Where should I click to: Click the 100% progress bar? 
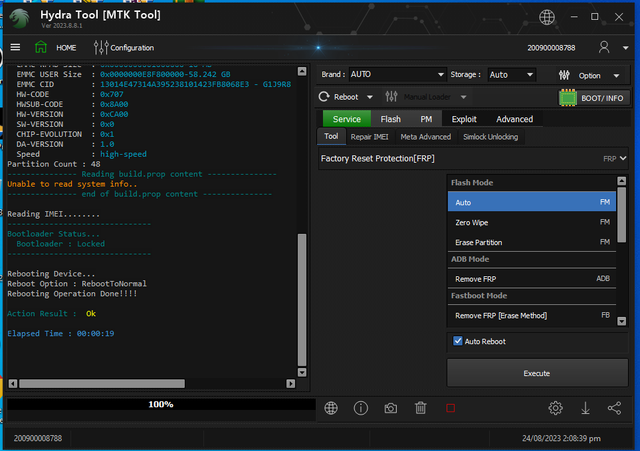tap(161, 404)
